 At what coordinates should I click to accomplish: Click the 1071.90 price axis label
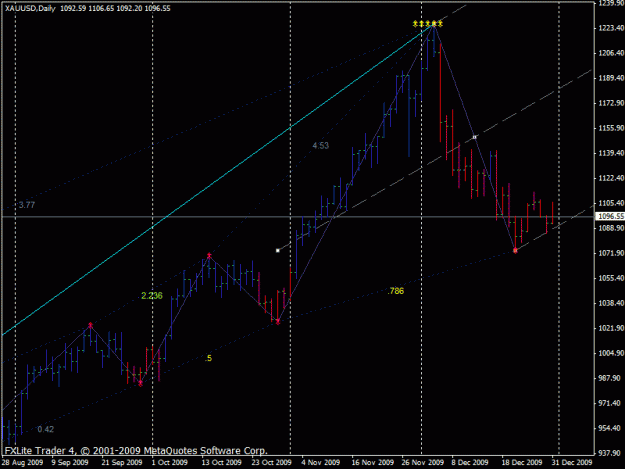[x=611, y=253]
